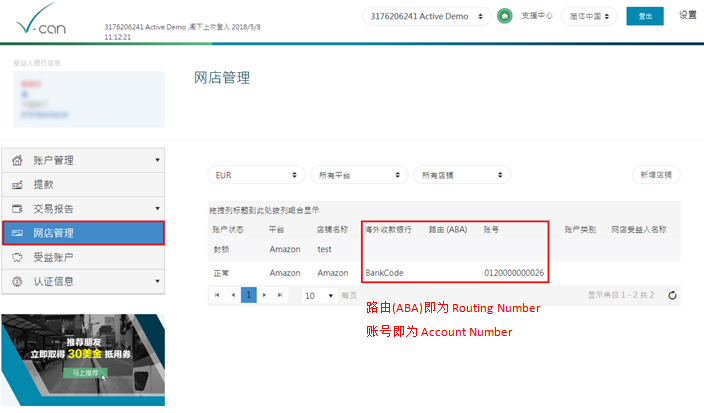
Task: Click the referral promotion banner image
Action: [x=83, y=360]
